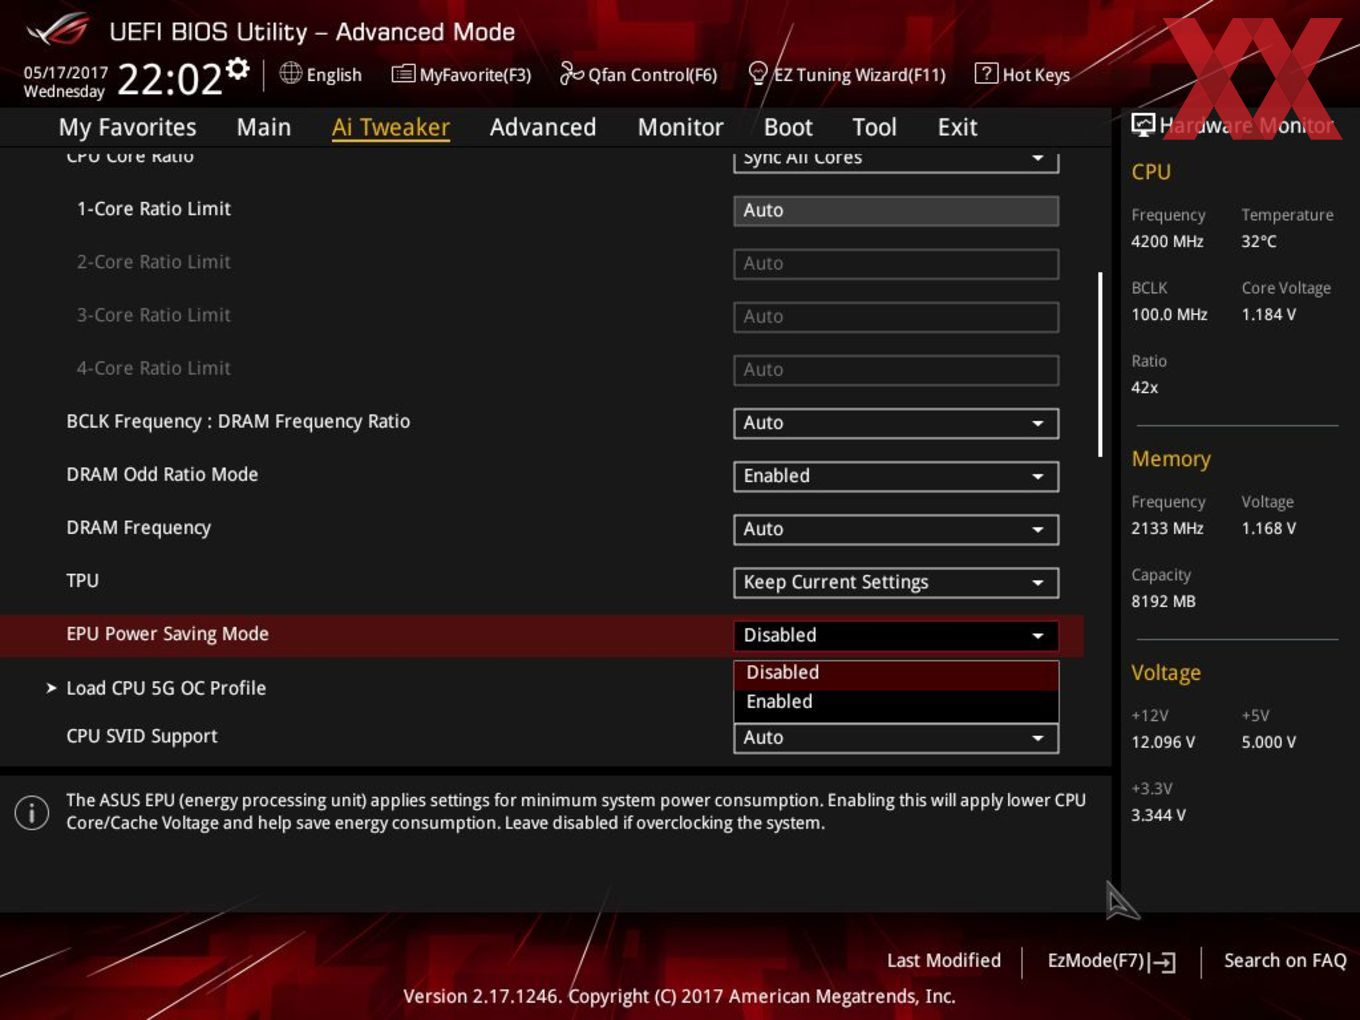1360x1020 pixels.
Task: Click the 12.096 V reading
Action: (1163, 742)
